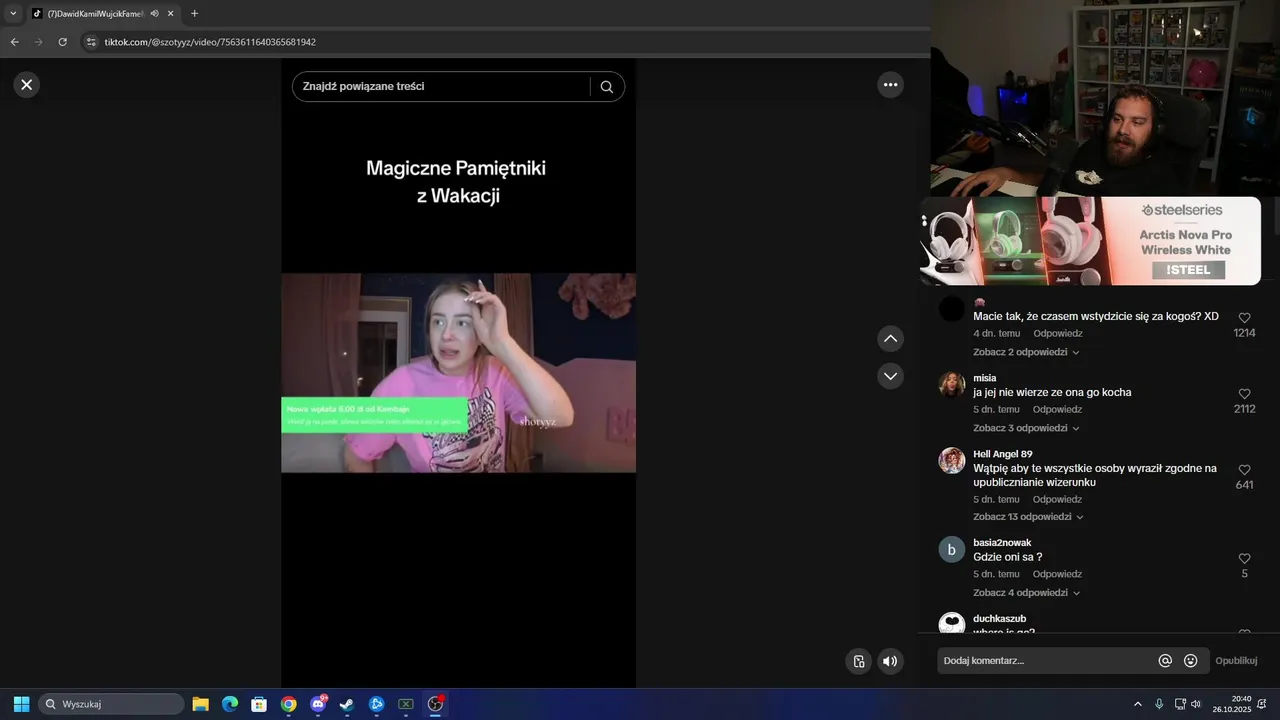Click the playing TikTok video frame
1280x720 pixels.
458,373
